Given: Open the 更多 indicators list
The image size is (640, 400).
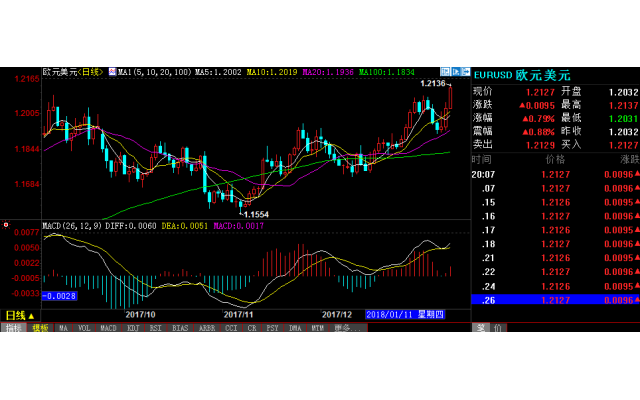Looking at the screenshot, I should click(x=343, y=328).
